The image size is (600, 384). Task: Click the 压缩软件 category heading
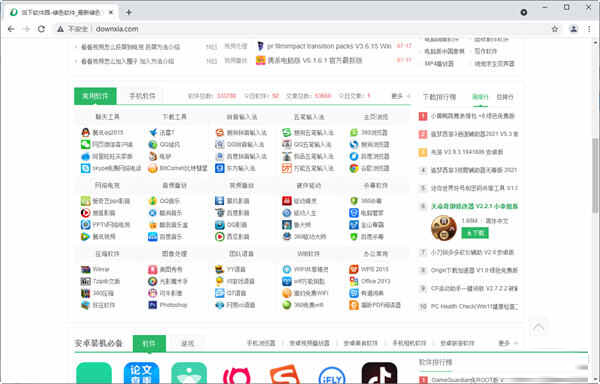pyautogui.click(x=107, y=254)
